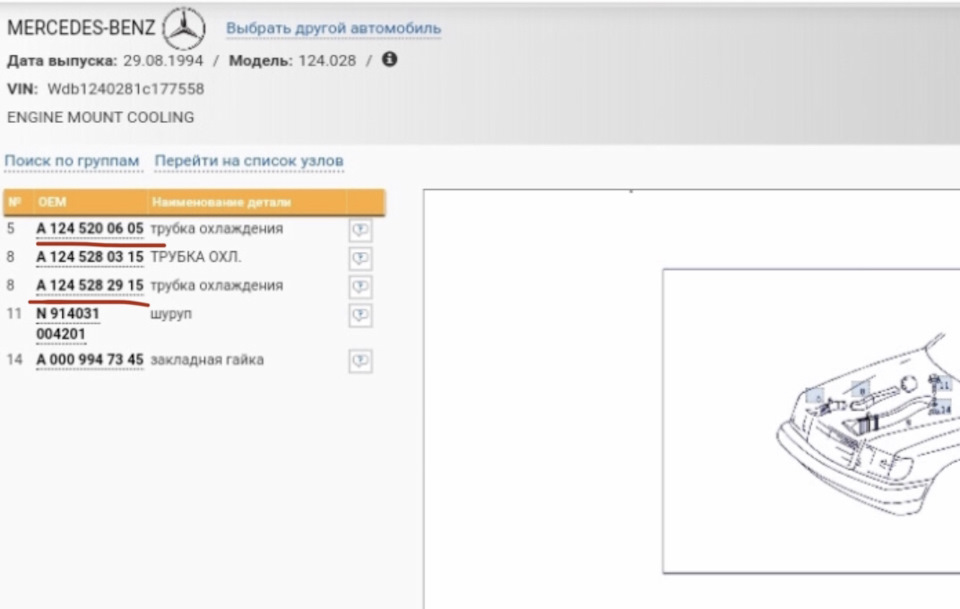
Task: Click the 'MERCEDES-BENZ' brand title
Action: pyautogui.click(x=81, y=28)
